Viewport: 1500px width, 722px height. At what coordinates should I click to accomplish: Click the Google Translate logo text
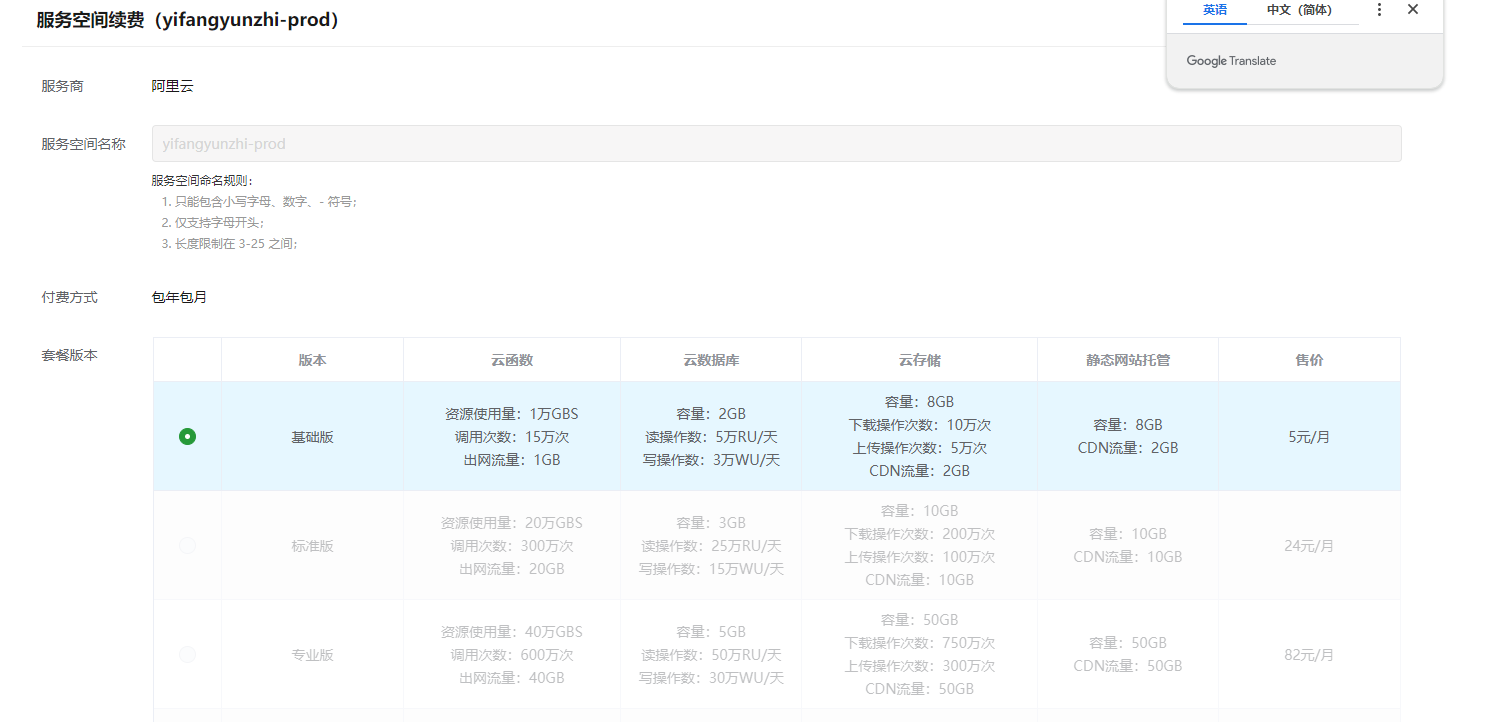point(1231,61)
